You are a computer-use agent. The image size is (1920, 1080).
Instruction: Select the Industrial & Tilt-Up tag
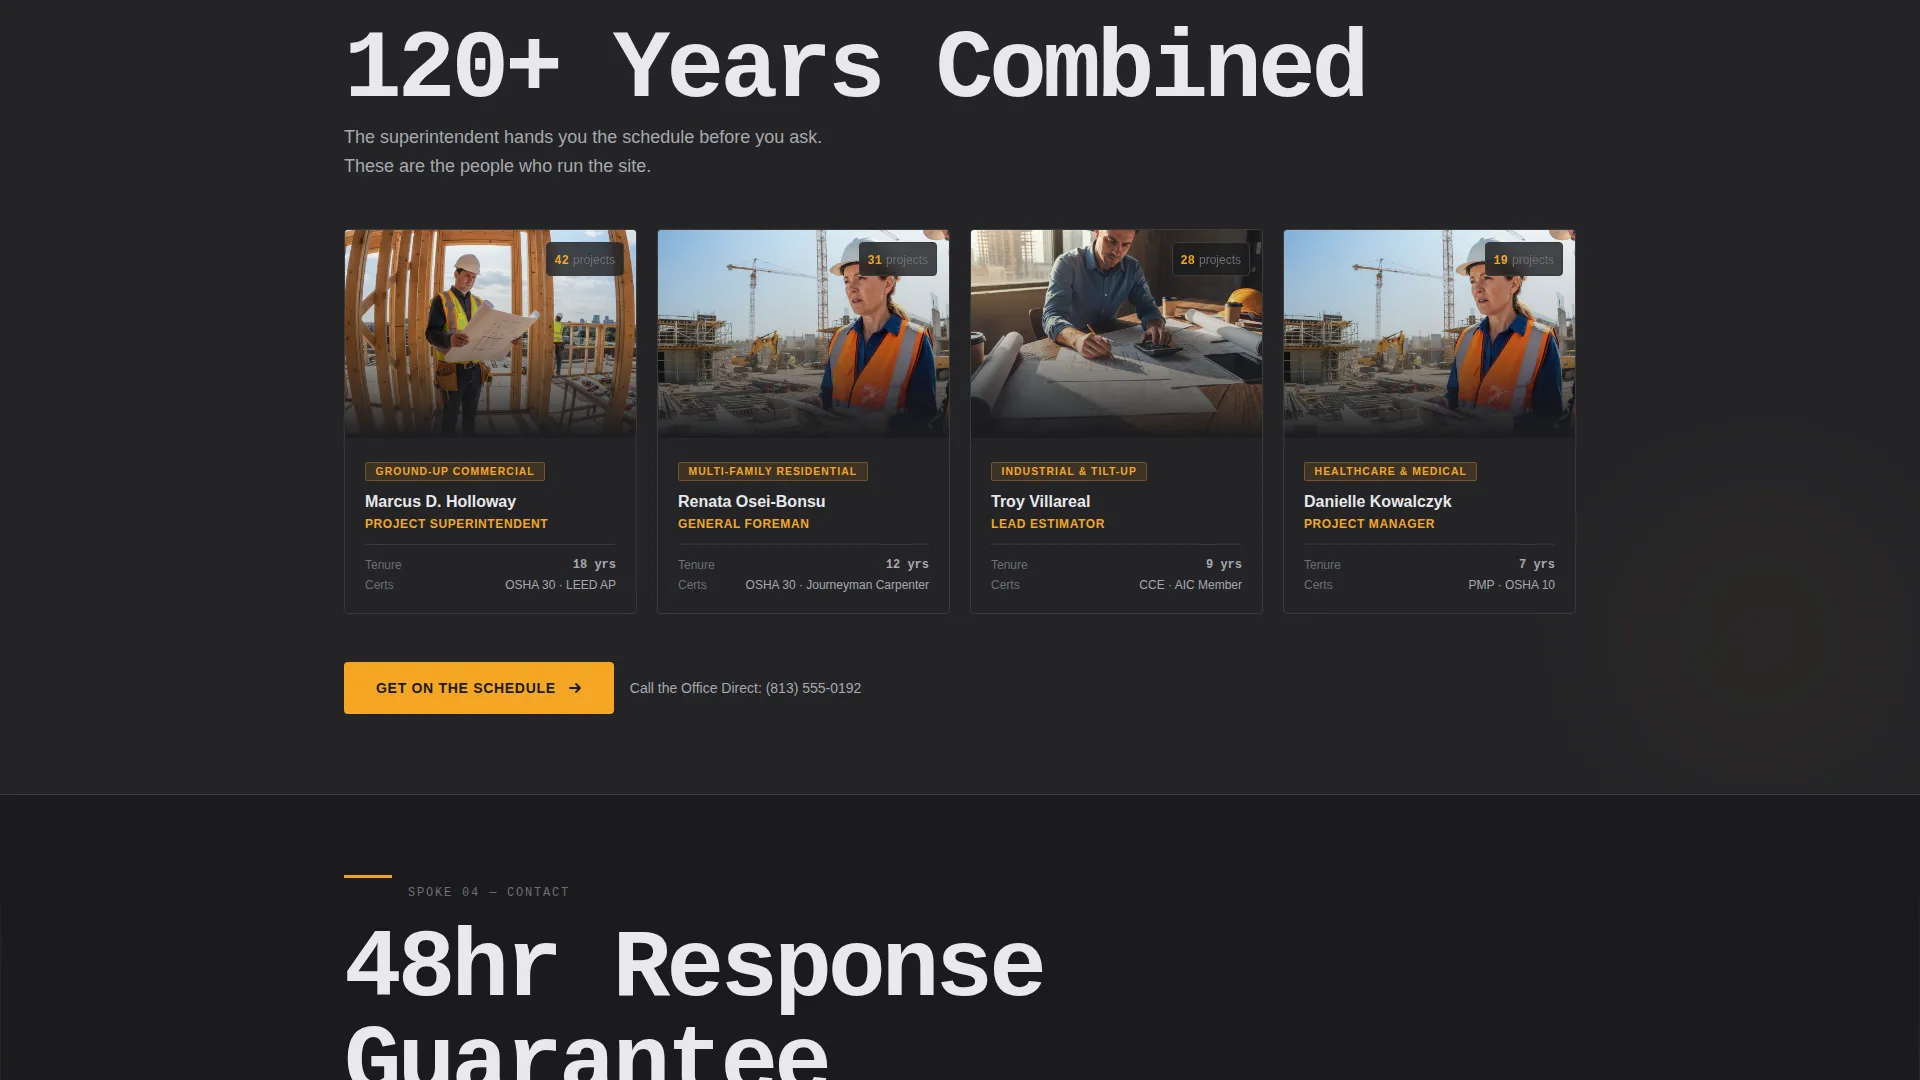click(1069, 471)
